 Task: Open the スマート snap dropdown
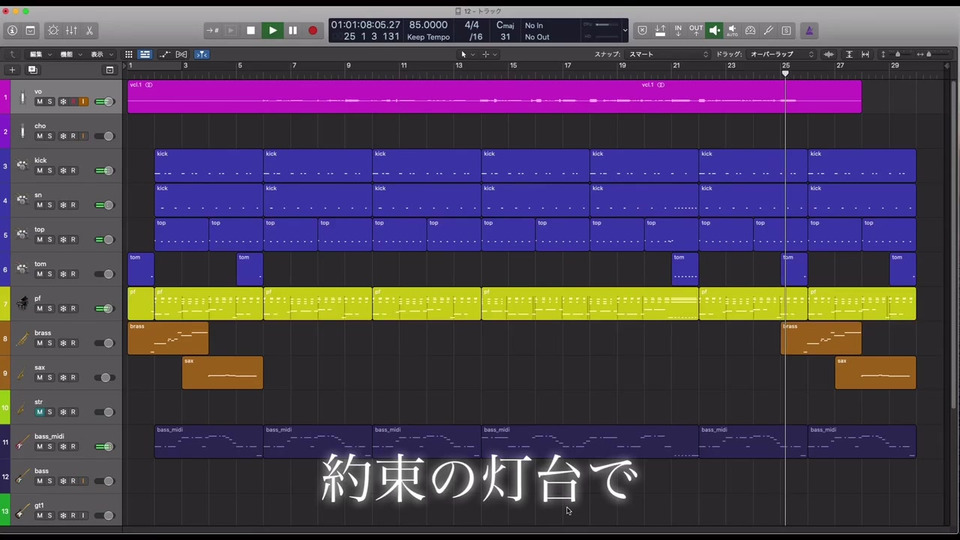(668, 54)
